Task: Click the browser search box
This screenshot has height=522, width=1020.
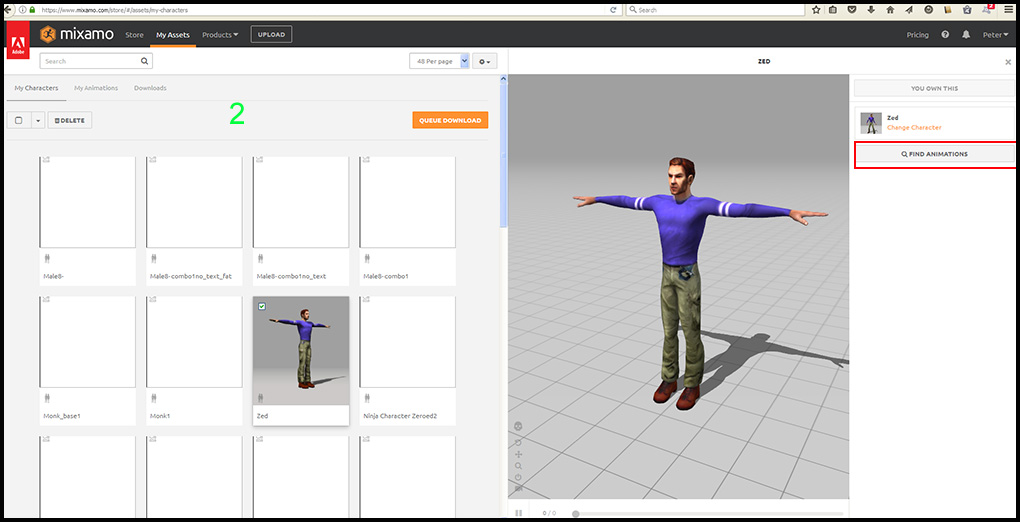Action: [x=714, y=10]
